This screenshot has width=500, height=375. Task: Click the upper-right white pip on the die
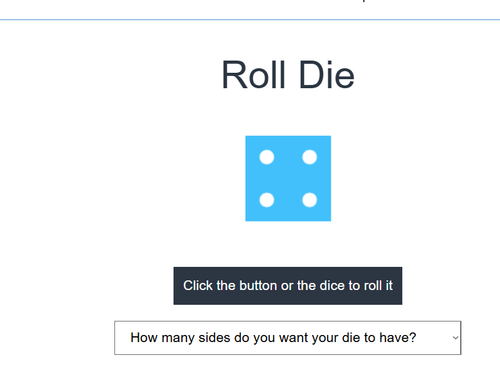(x=310, y=157)
